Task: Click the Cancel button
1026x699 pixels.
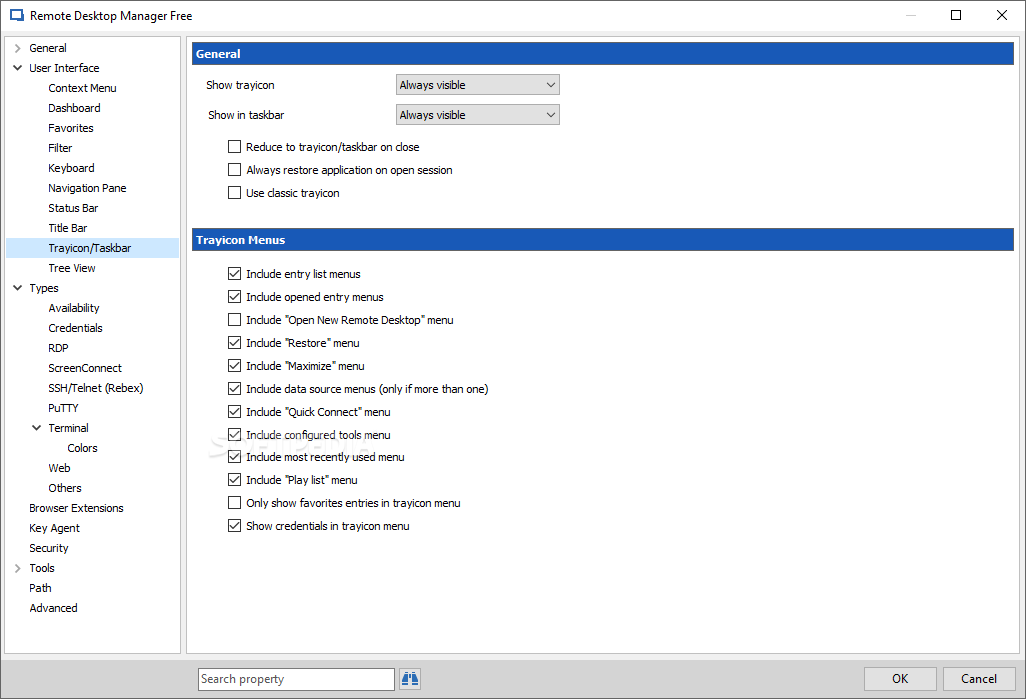Action: 979,679
